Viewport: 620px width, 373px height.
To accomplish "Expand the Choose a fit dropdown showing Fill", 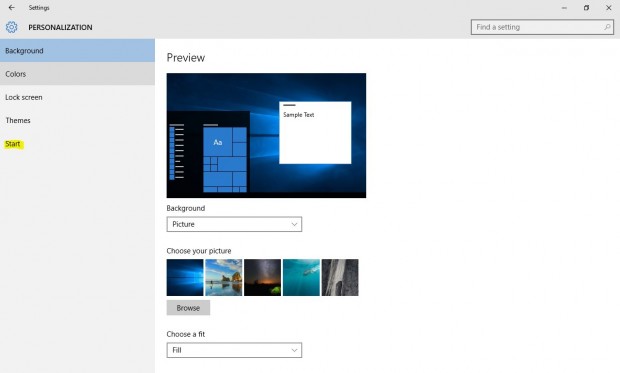I will pos(234,350).
